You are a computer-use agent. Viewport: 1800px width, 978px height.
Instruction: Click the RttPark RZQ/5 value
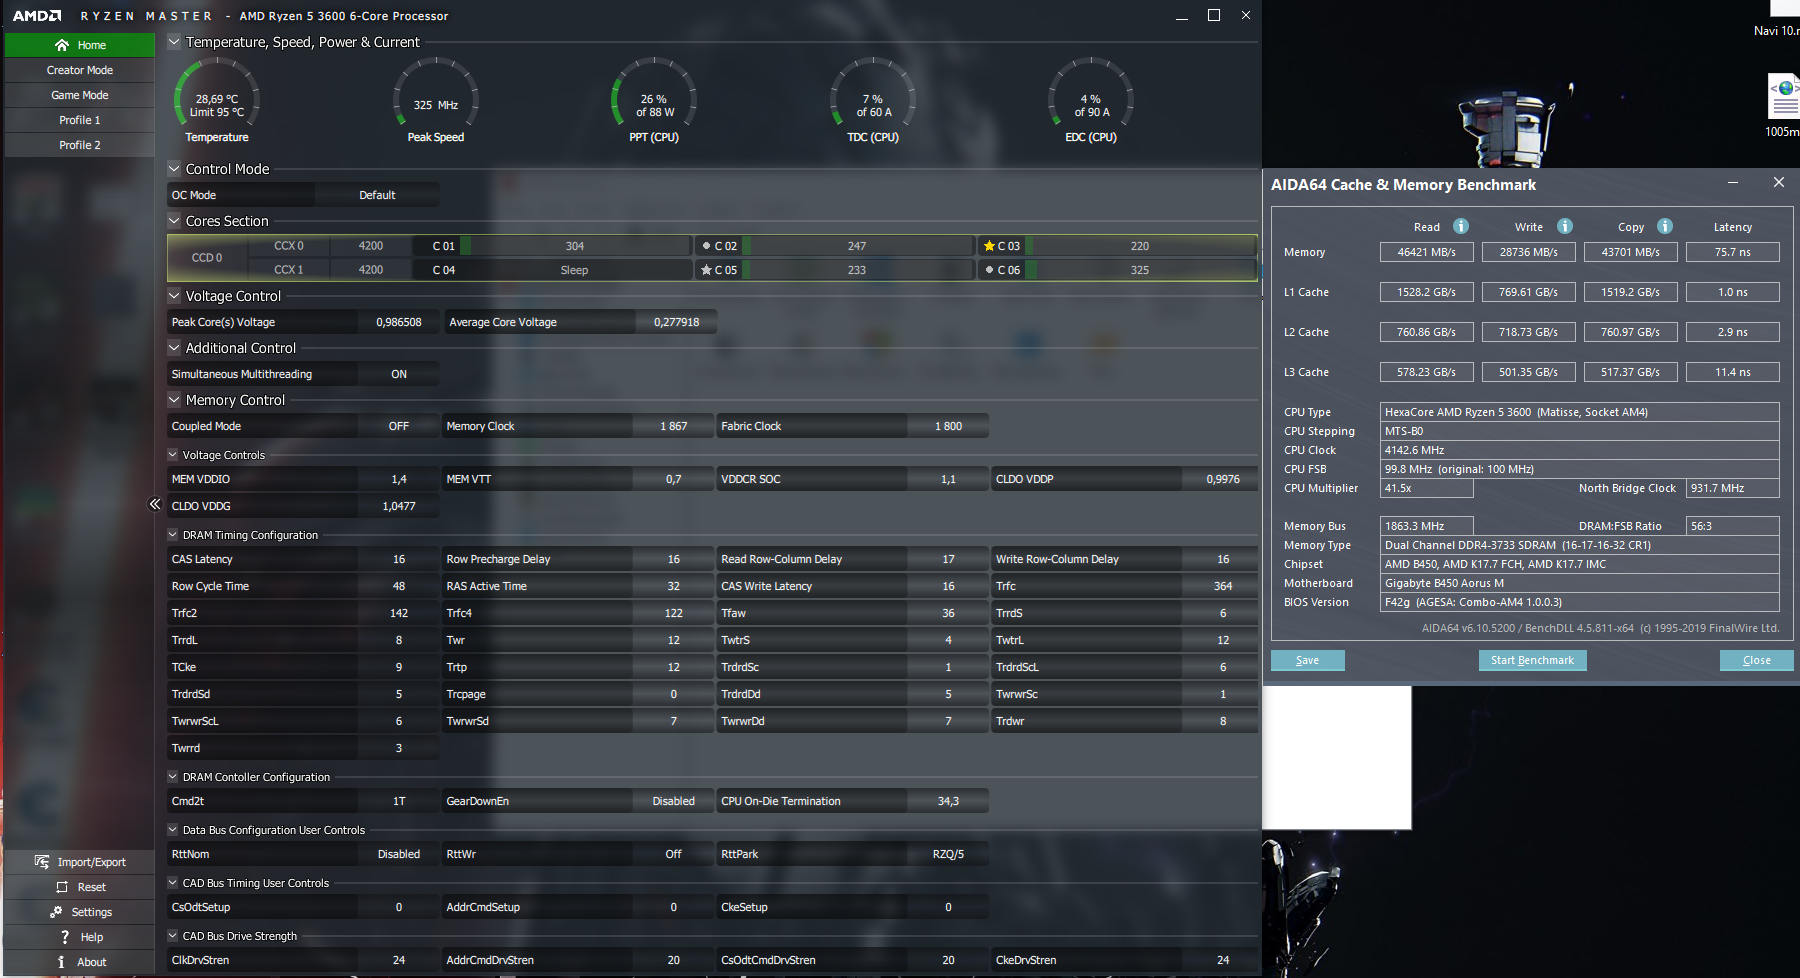[948, 854]
